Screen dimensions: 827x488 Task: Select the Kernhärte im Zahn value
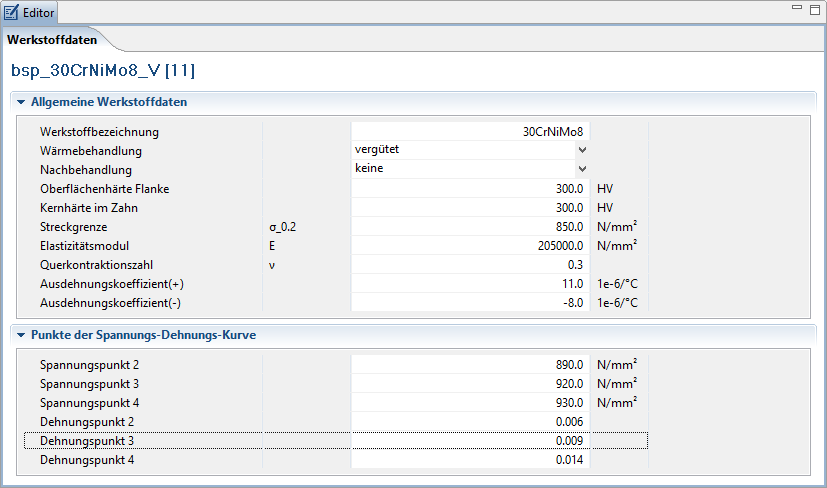(x=470, y=207)
